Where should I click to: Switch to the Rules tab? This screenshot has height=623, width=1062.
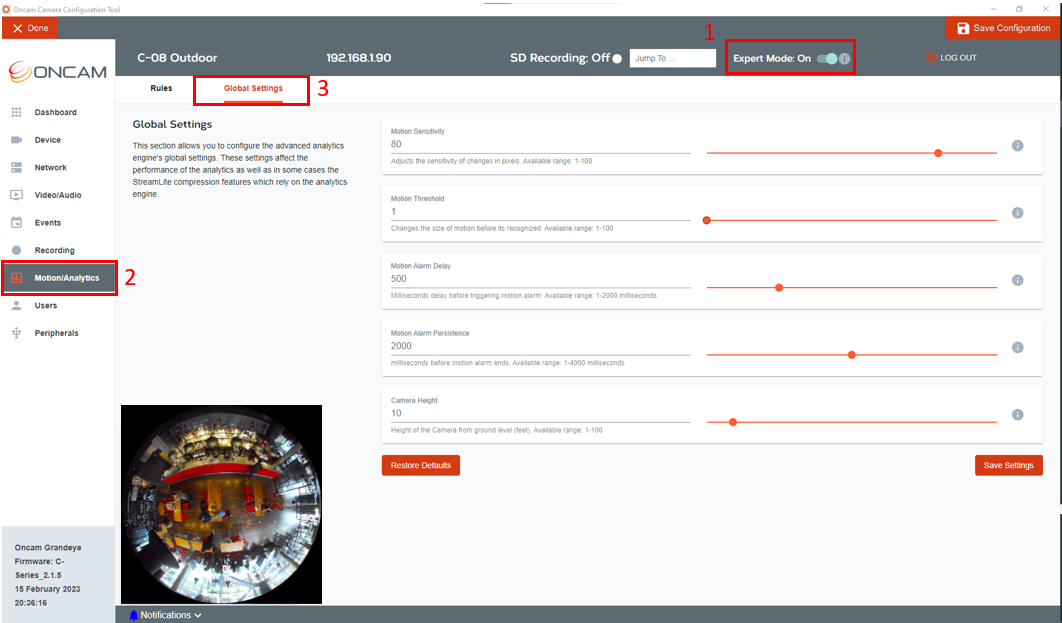(161, 88)
